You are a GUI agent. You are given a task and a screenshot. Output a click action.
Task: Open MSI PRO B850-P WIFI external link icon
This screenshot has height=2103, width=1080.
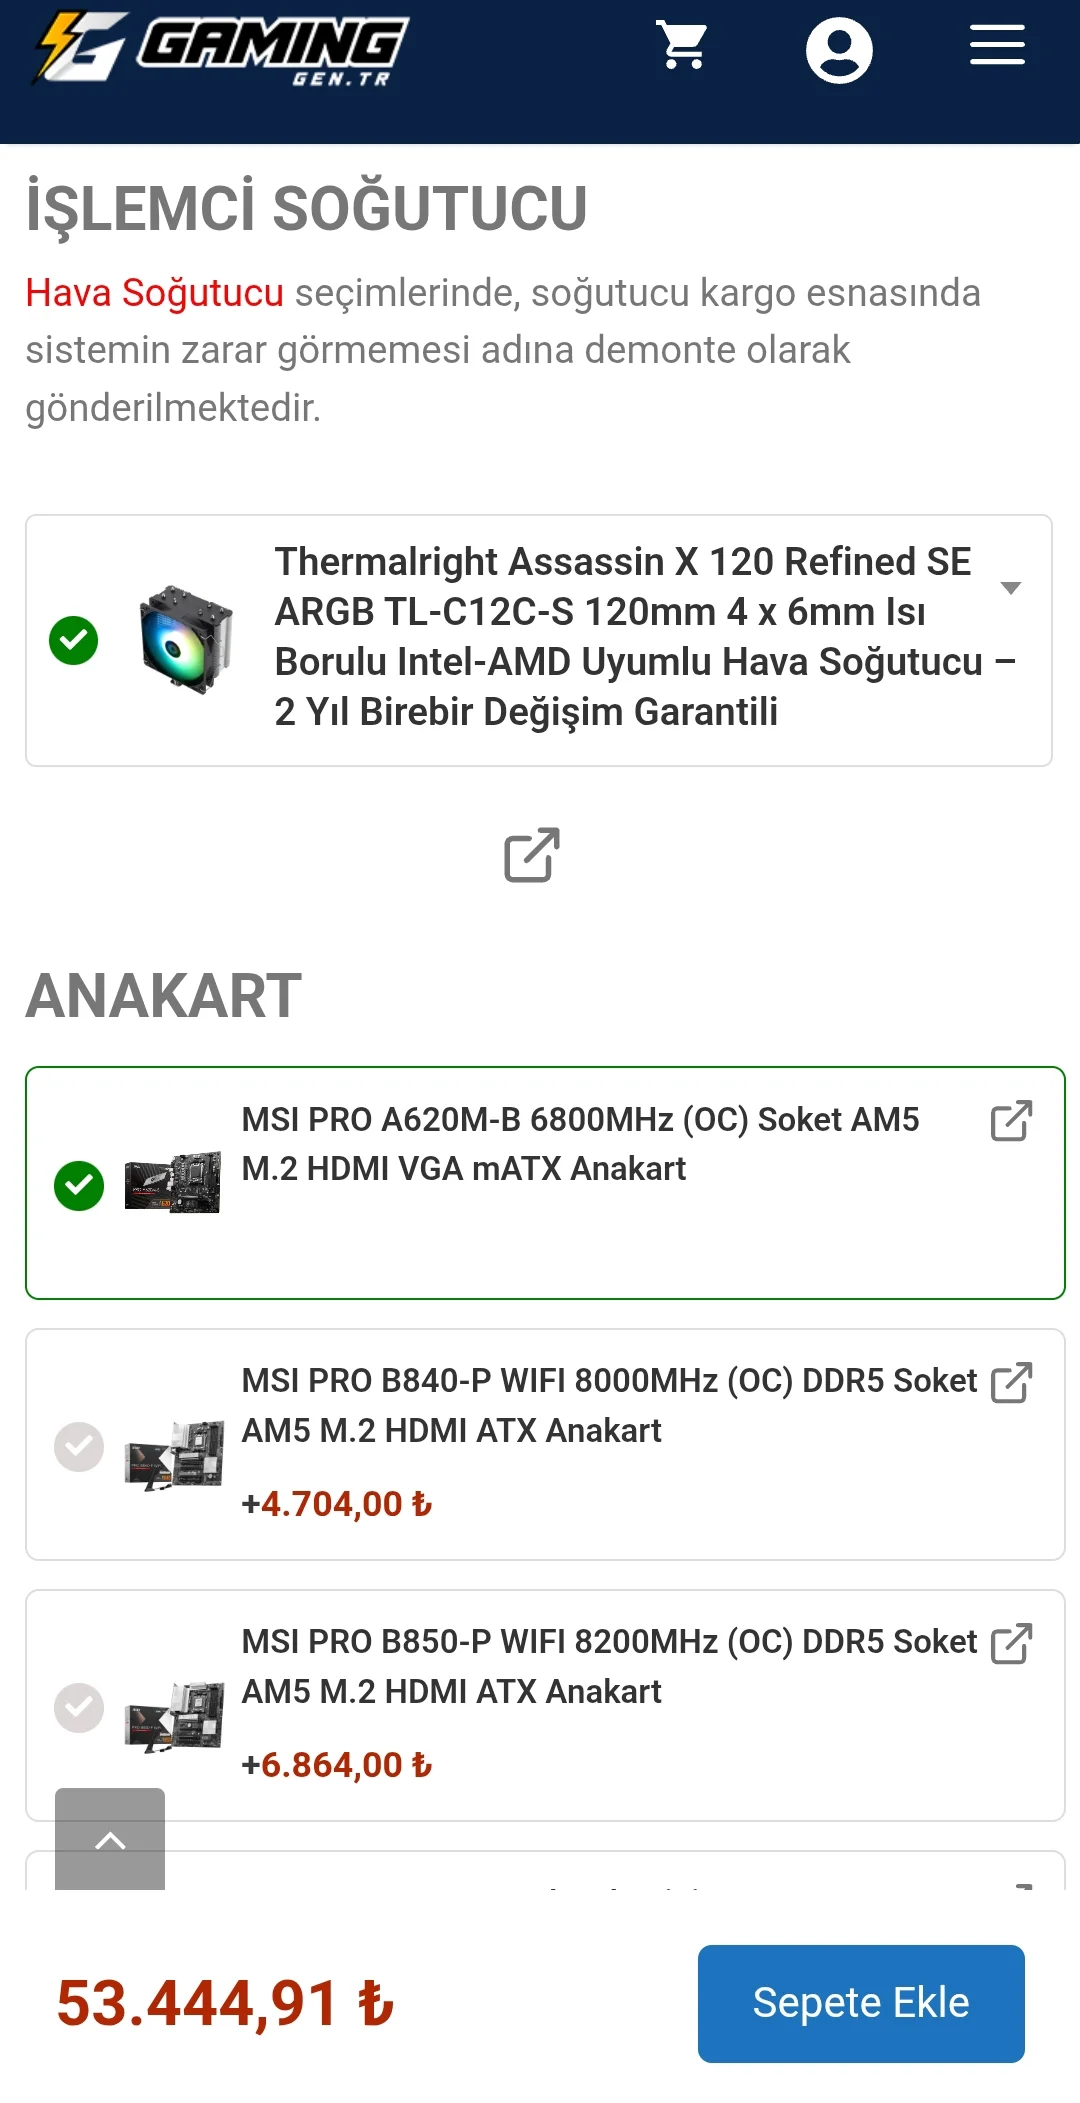coord(1011,1644)
